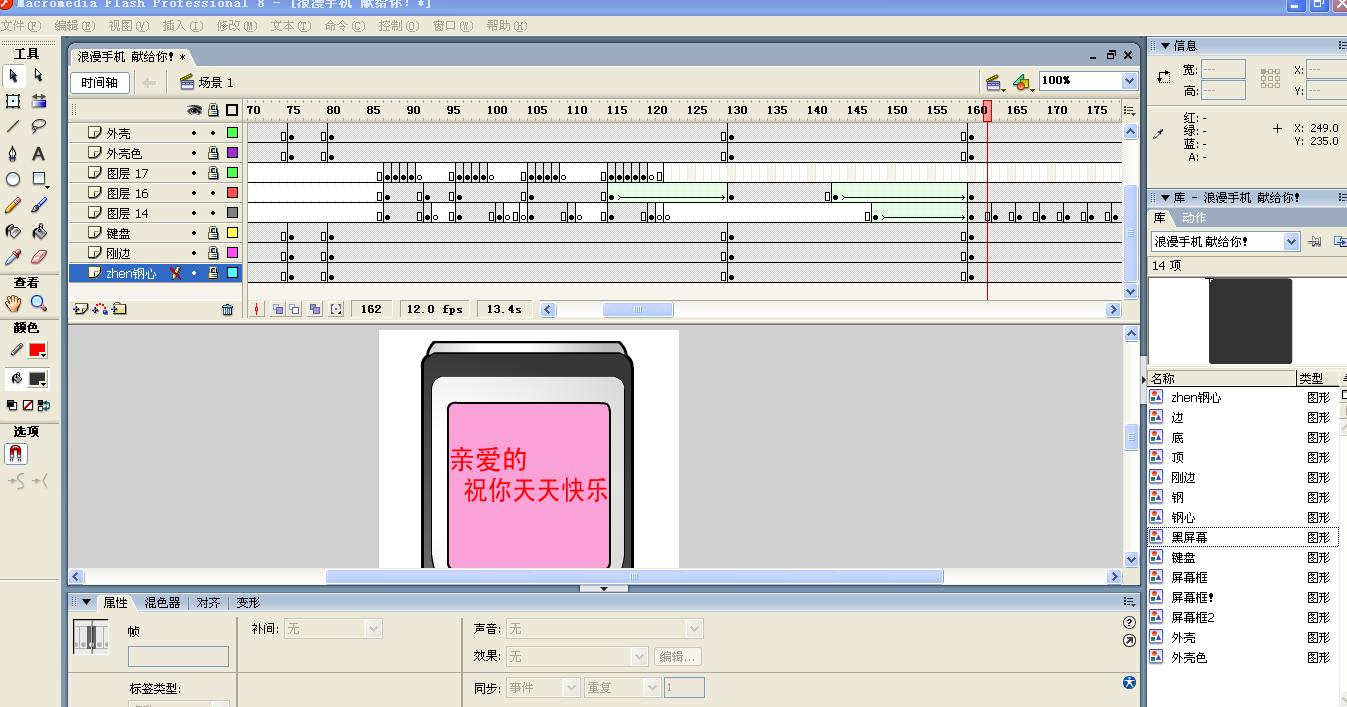Collapse the Properties panel arrow

[87, 602]
